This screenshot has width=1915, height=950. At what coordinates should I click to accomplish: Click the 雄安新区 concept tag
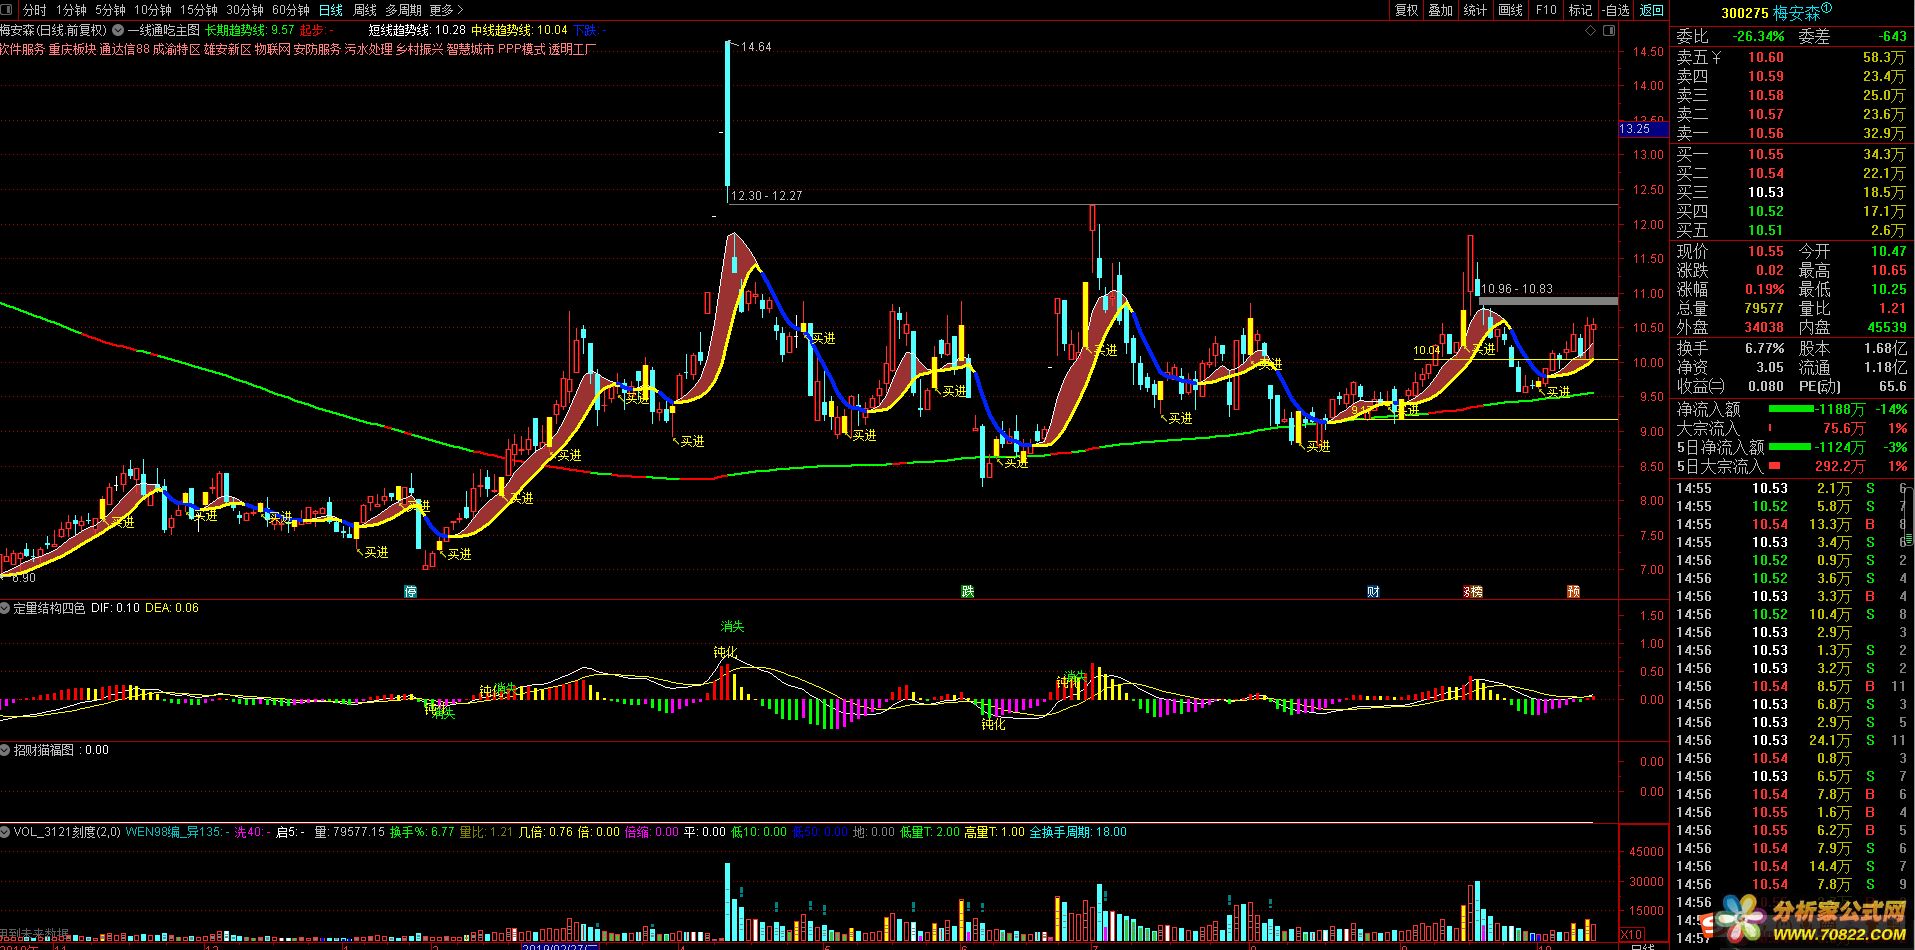pos(227,48)
